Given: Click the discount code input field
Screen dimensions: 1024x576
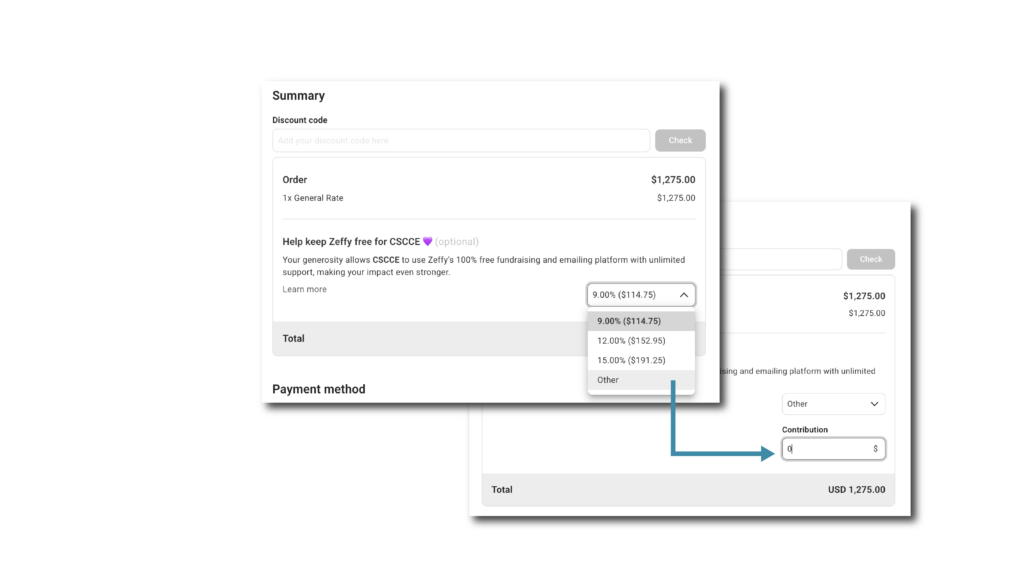Looking at the screenshot, I should click(x=460, y=140).
